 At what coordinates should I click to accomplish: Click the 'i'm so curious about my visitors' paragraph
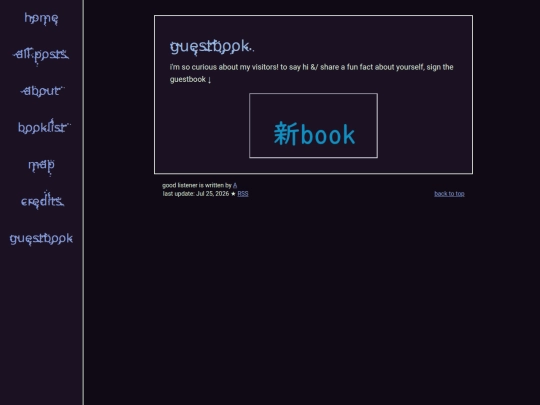click(x=311, y=73)
